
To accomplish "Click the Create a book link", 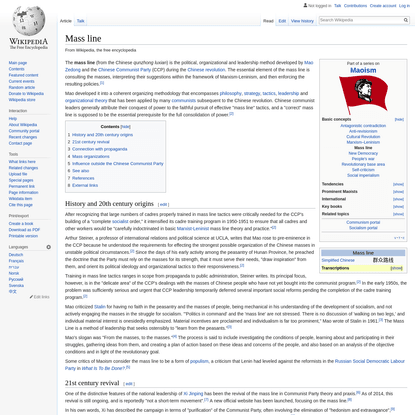I will point(21,223).
